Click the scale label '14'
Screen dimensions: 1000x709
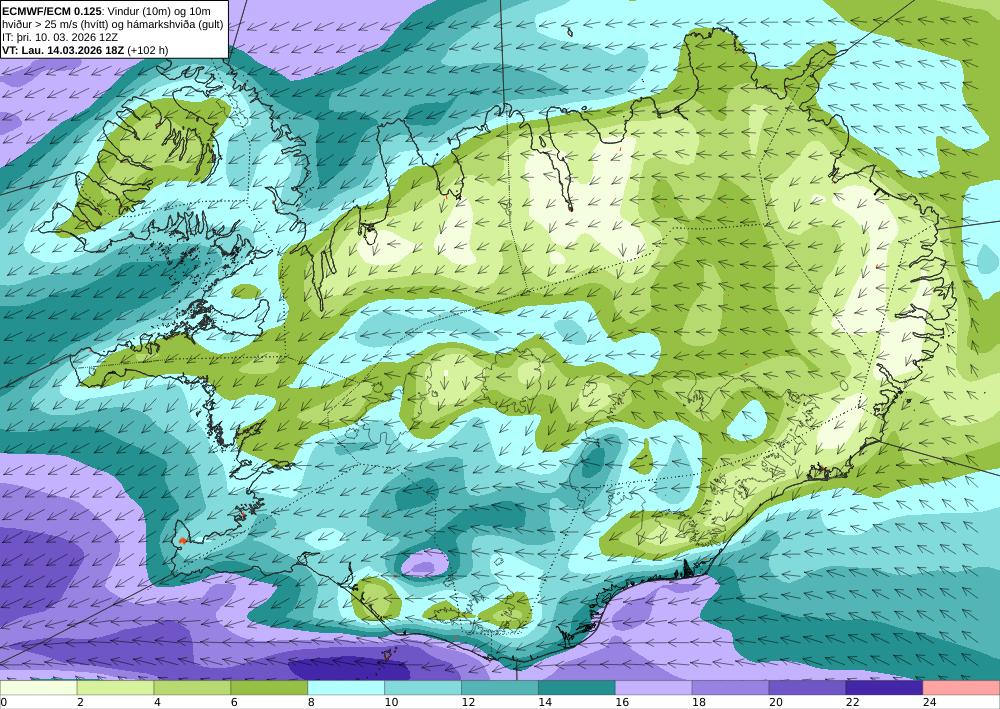545,702
